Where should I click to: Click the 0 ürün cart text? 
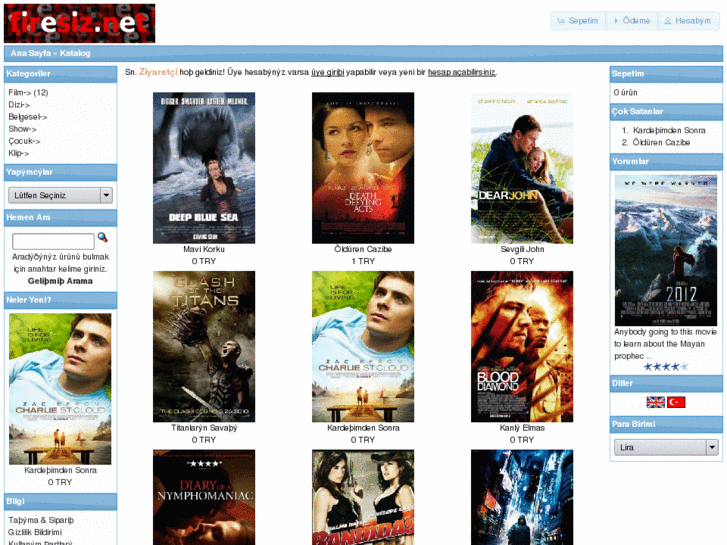tap(625, 93)
